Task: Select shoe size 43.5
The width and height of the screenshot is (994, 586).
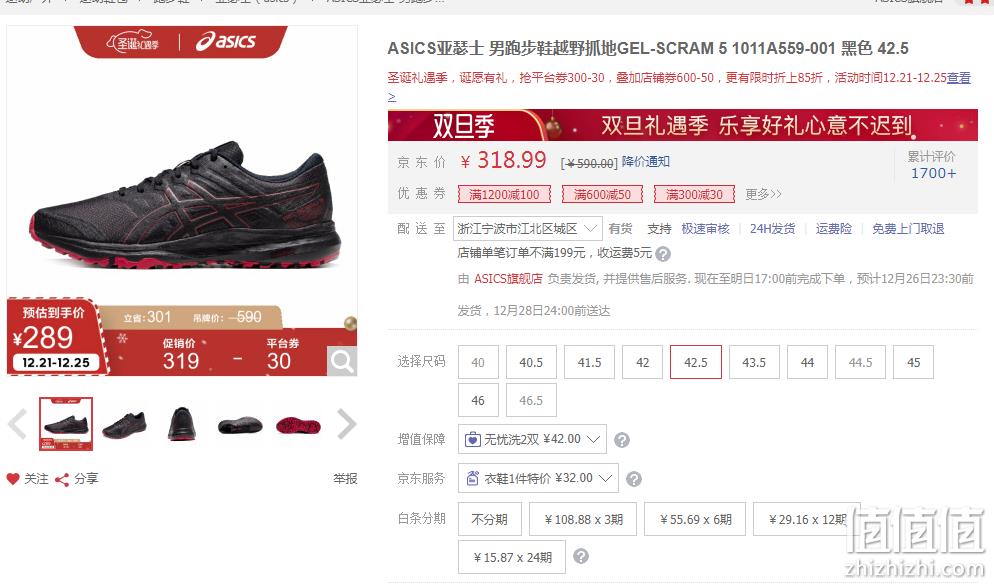Action: [x=754, y=362]
